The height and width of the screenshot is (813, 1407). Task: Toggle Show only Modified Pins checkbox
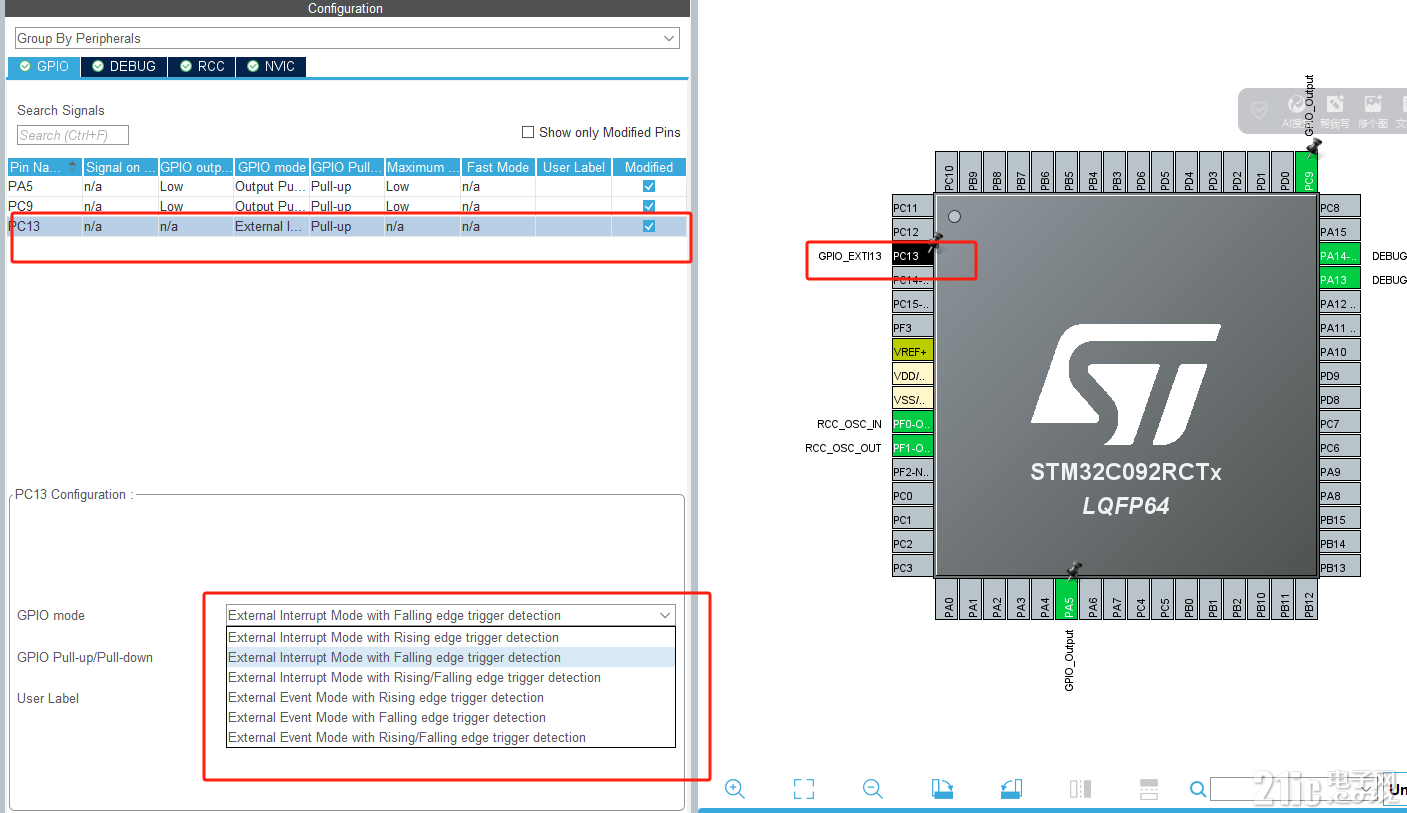click(528, 132)
